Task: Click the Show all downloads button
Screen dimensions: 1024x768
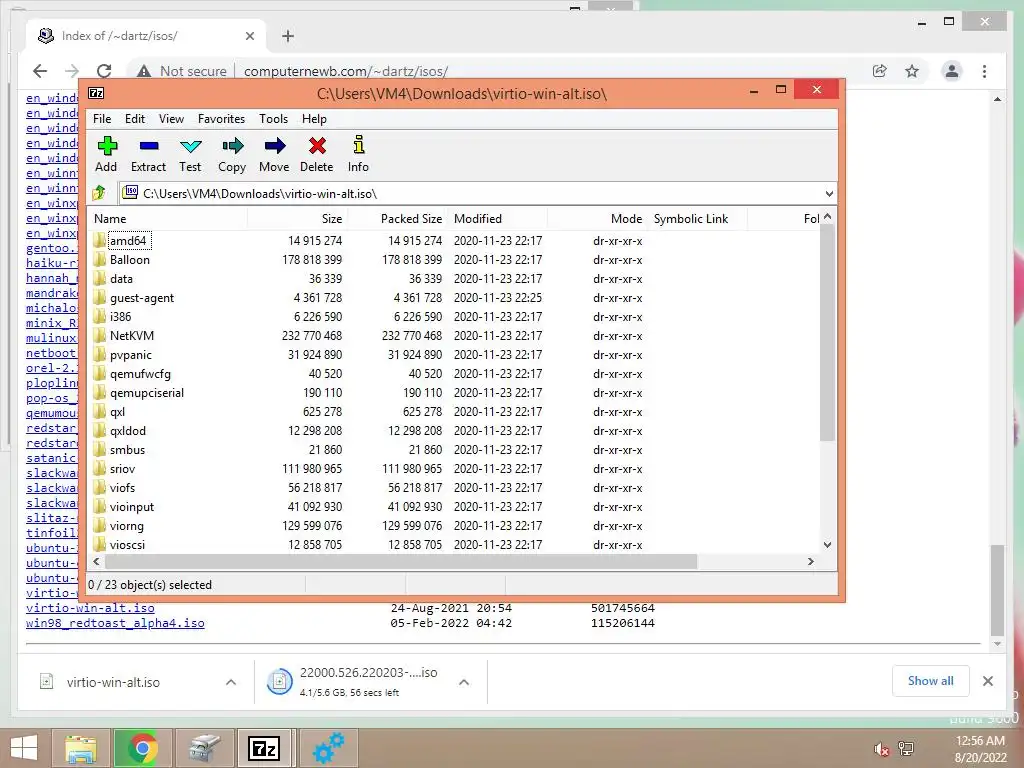Action: pos(931,680)
